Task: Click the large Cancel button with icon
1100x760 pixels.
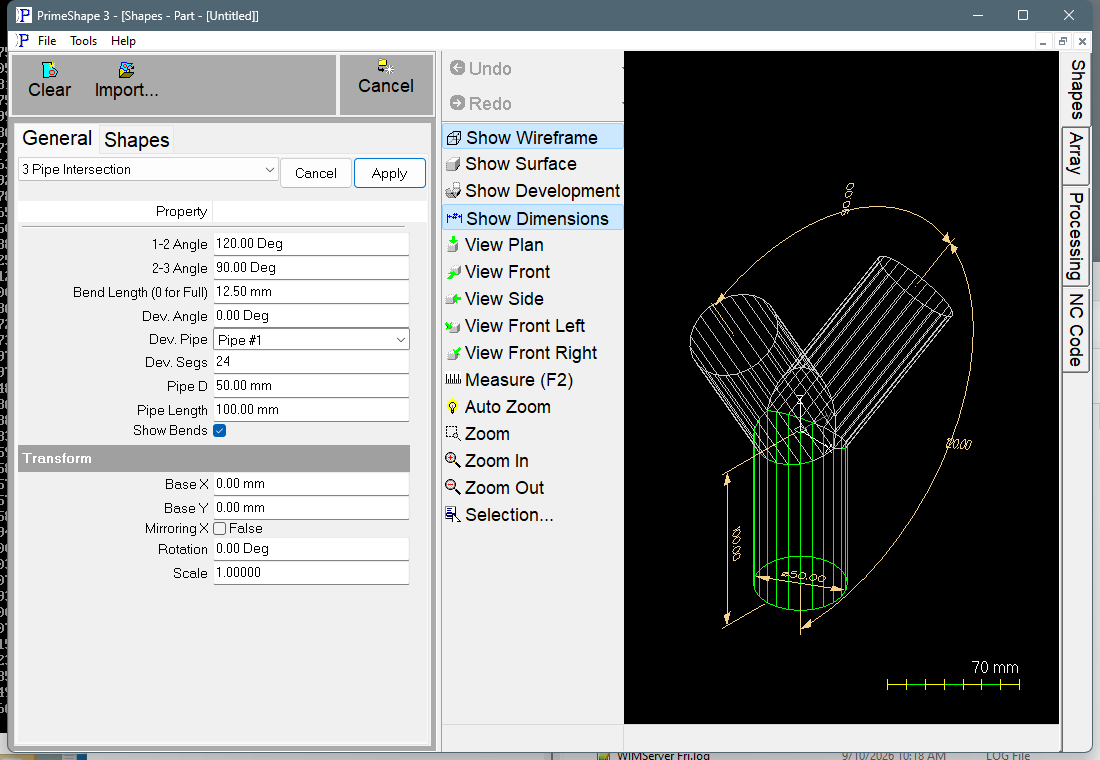Action: click(386, 84)
